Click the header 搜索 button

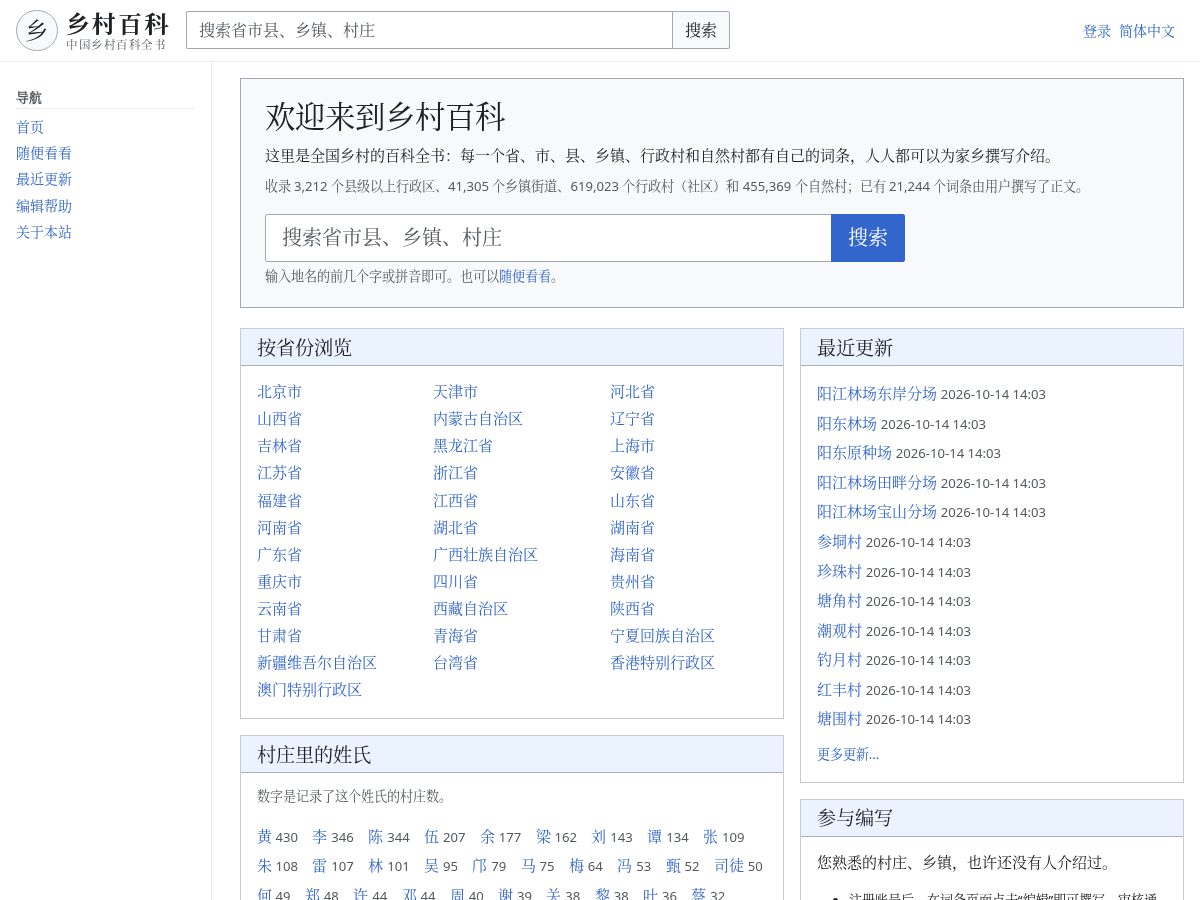pyautogui.click(x=701, y=30)
